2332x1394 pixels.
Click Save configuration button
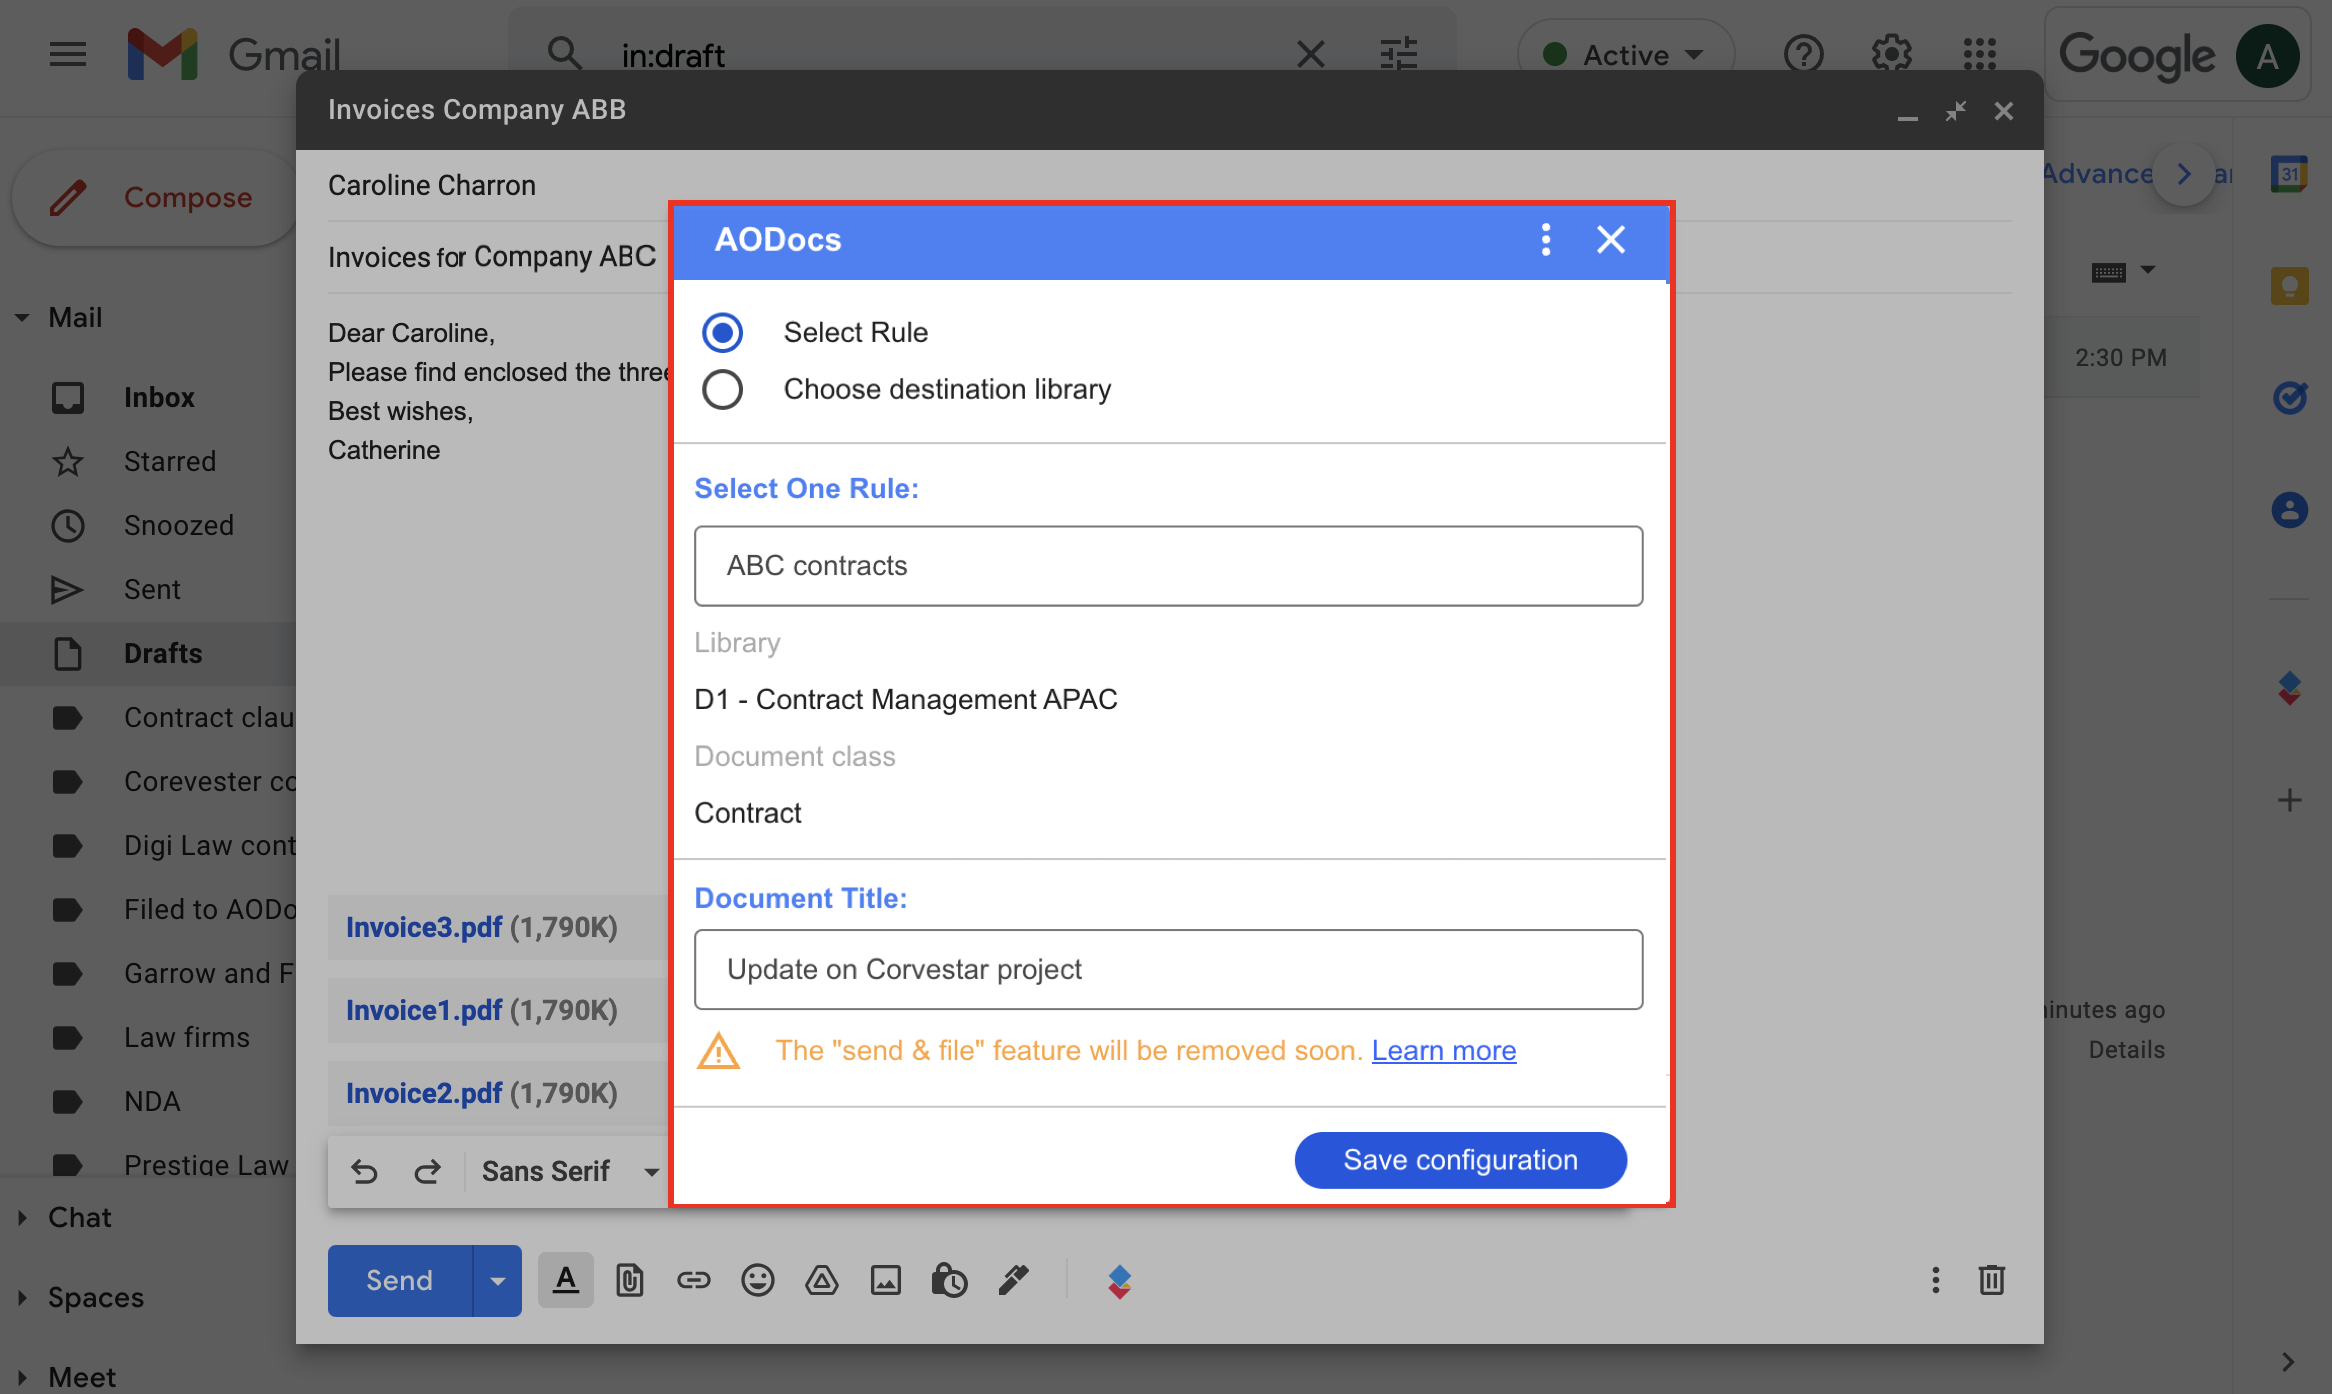[1460, 1160]
